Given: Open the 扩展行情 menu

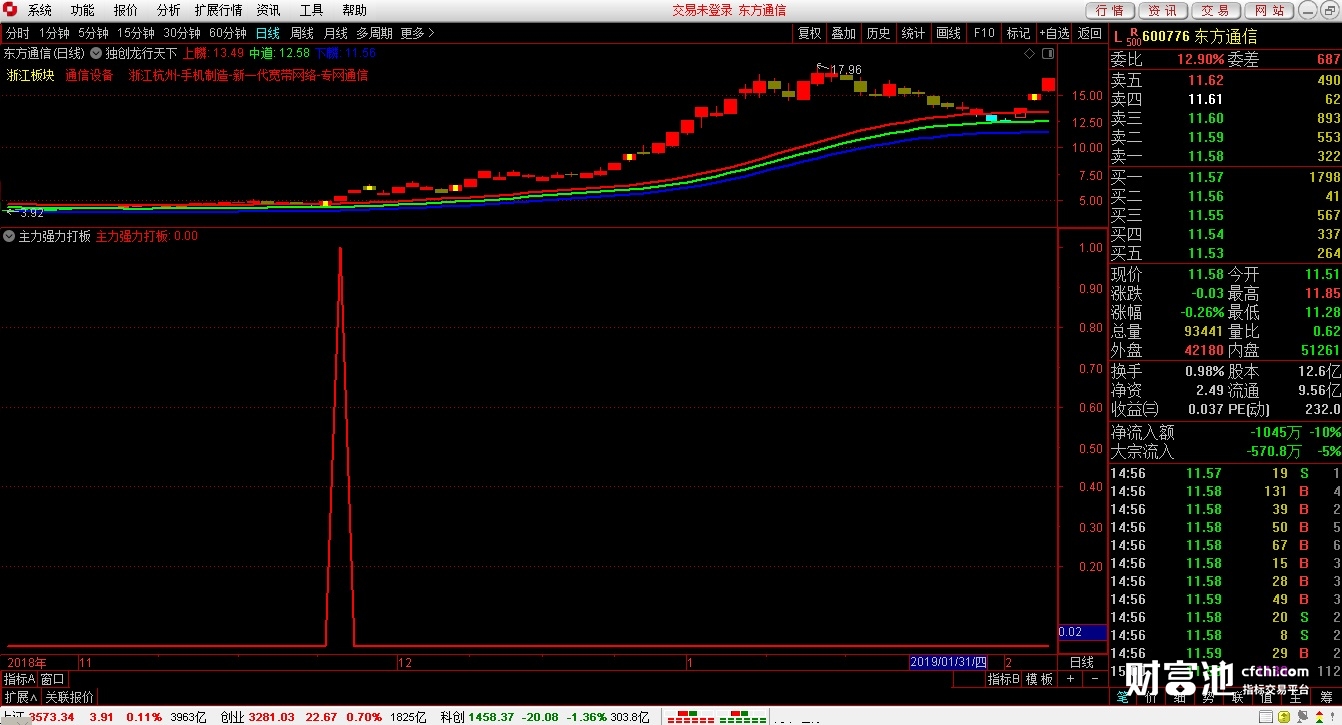Looking at the screenshot, I should [x=219, y=10].
